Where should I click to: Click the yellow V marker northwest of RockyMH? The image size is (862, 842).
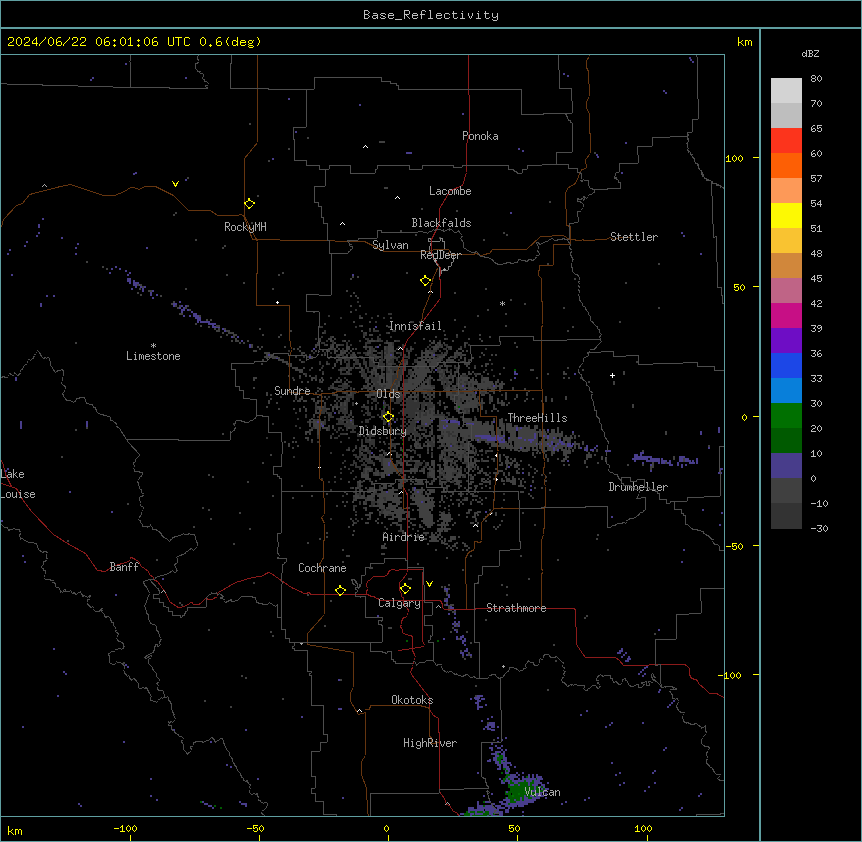pyautogui.click(x=175, y=184)
